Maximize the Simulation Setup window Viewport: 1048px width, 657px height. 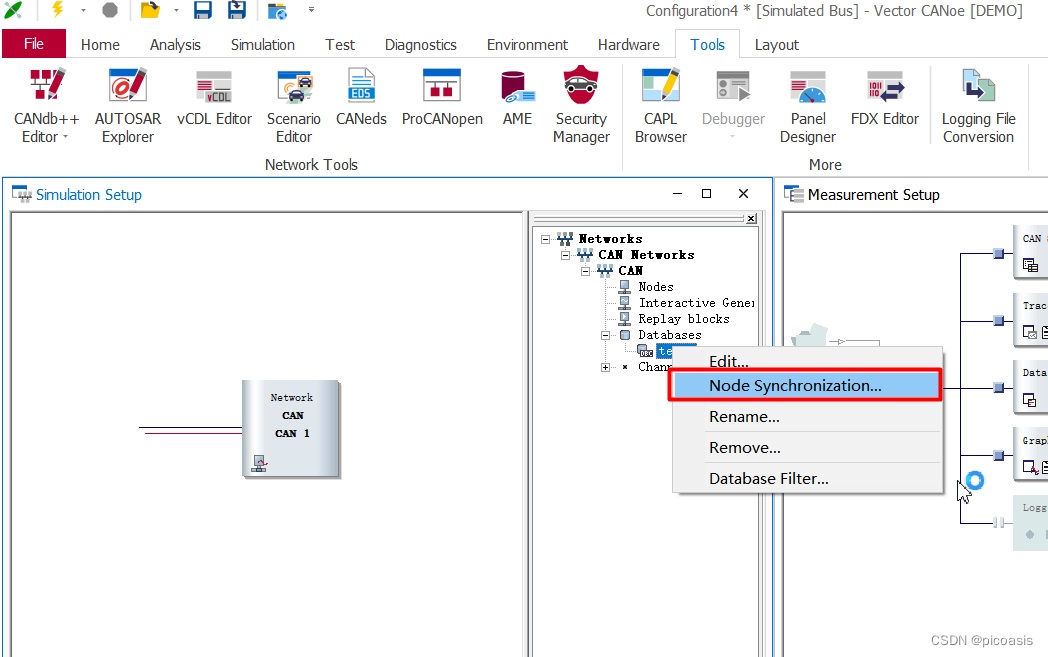(x=706, y=194)
